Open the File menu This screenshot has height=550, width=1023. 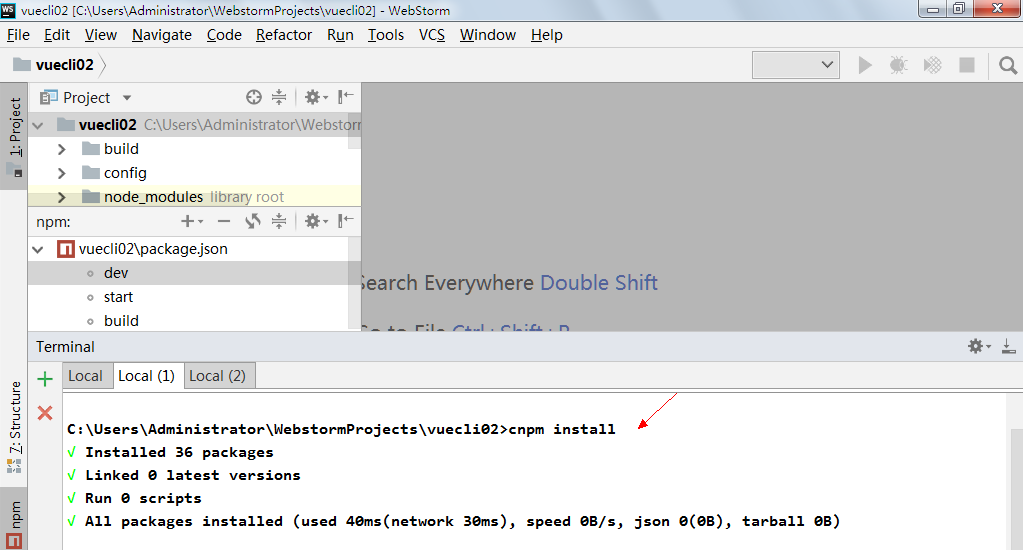point(18,35)
